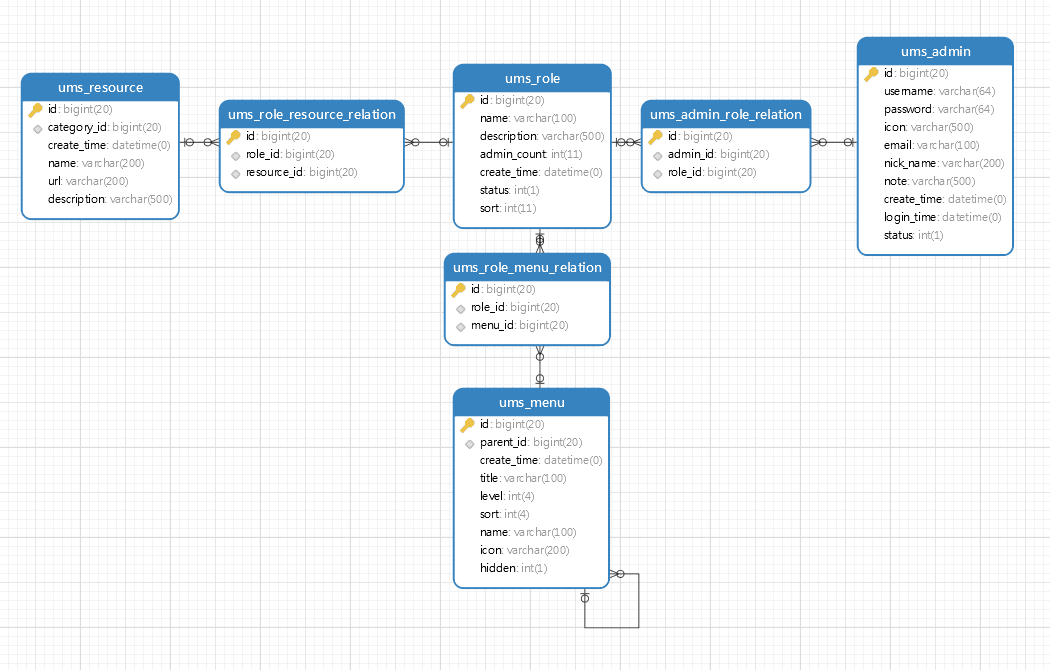Select the icon field in ums_menu

click(x=524, y=550)
